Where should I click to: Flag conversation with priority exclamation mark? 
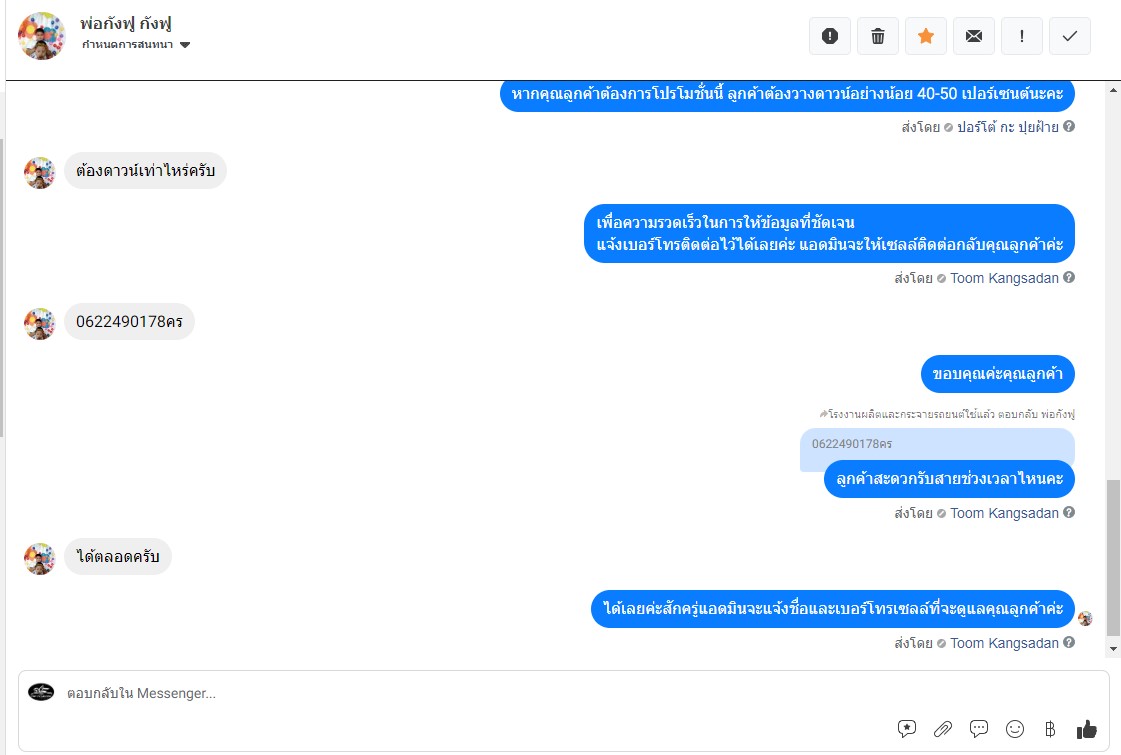coord(1021,36)
